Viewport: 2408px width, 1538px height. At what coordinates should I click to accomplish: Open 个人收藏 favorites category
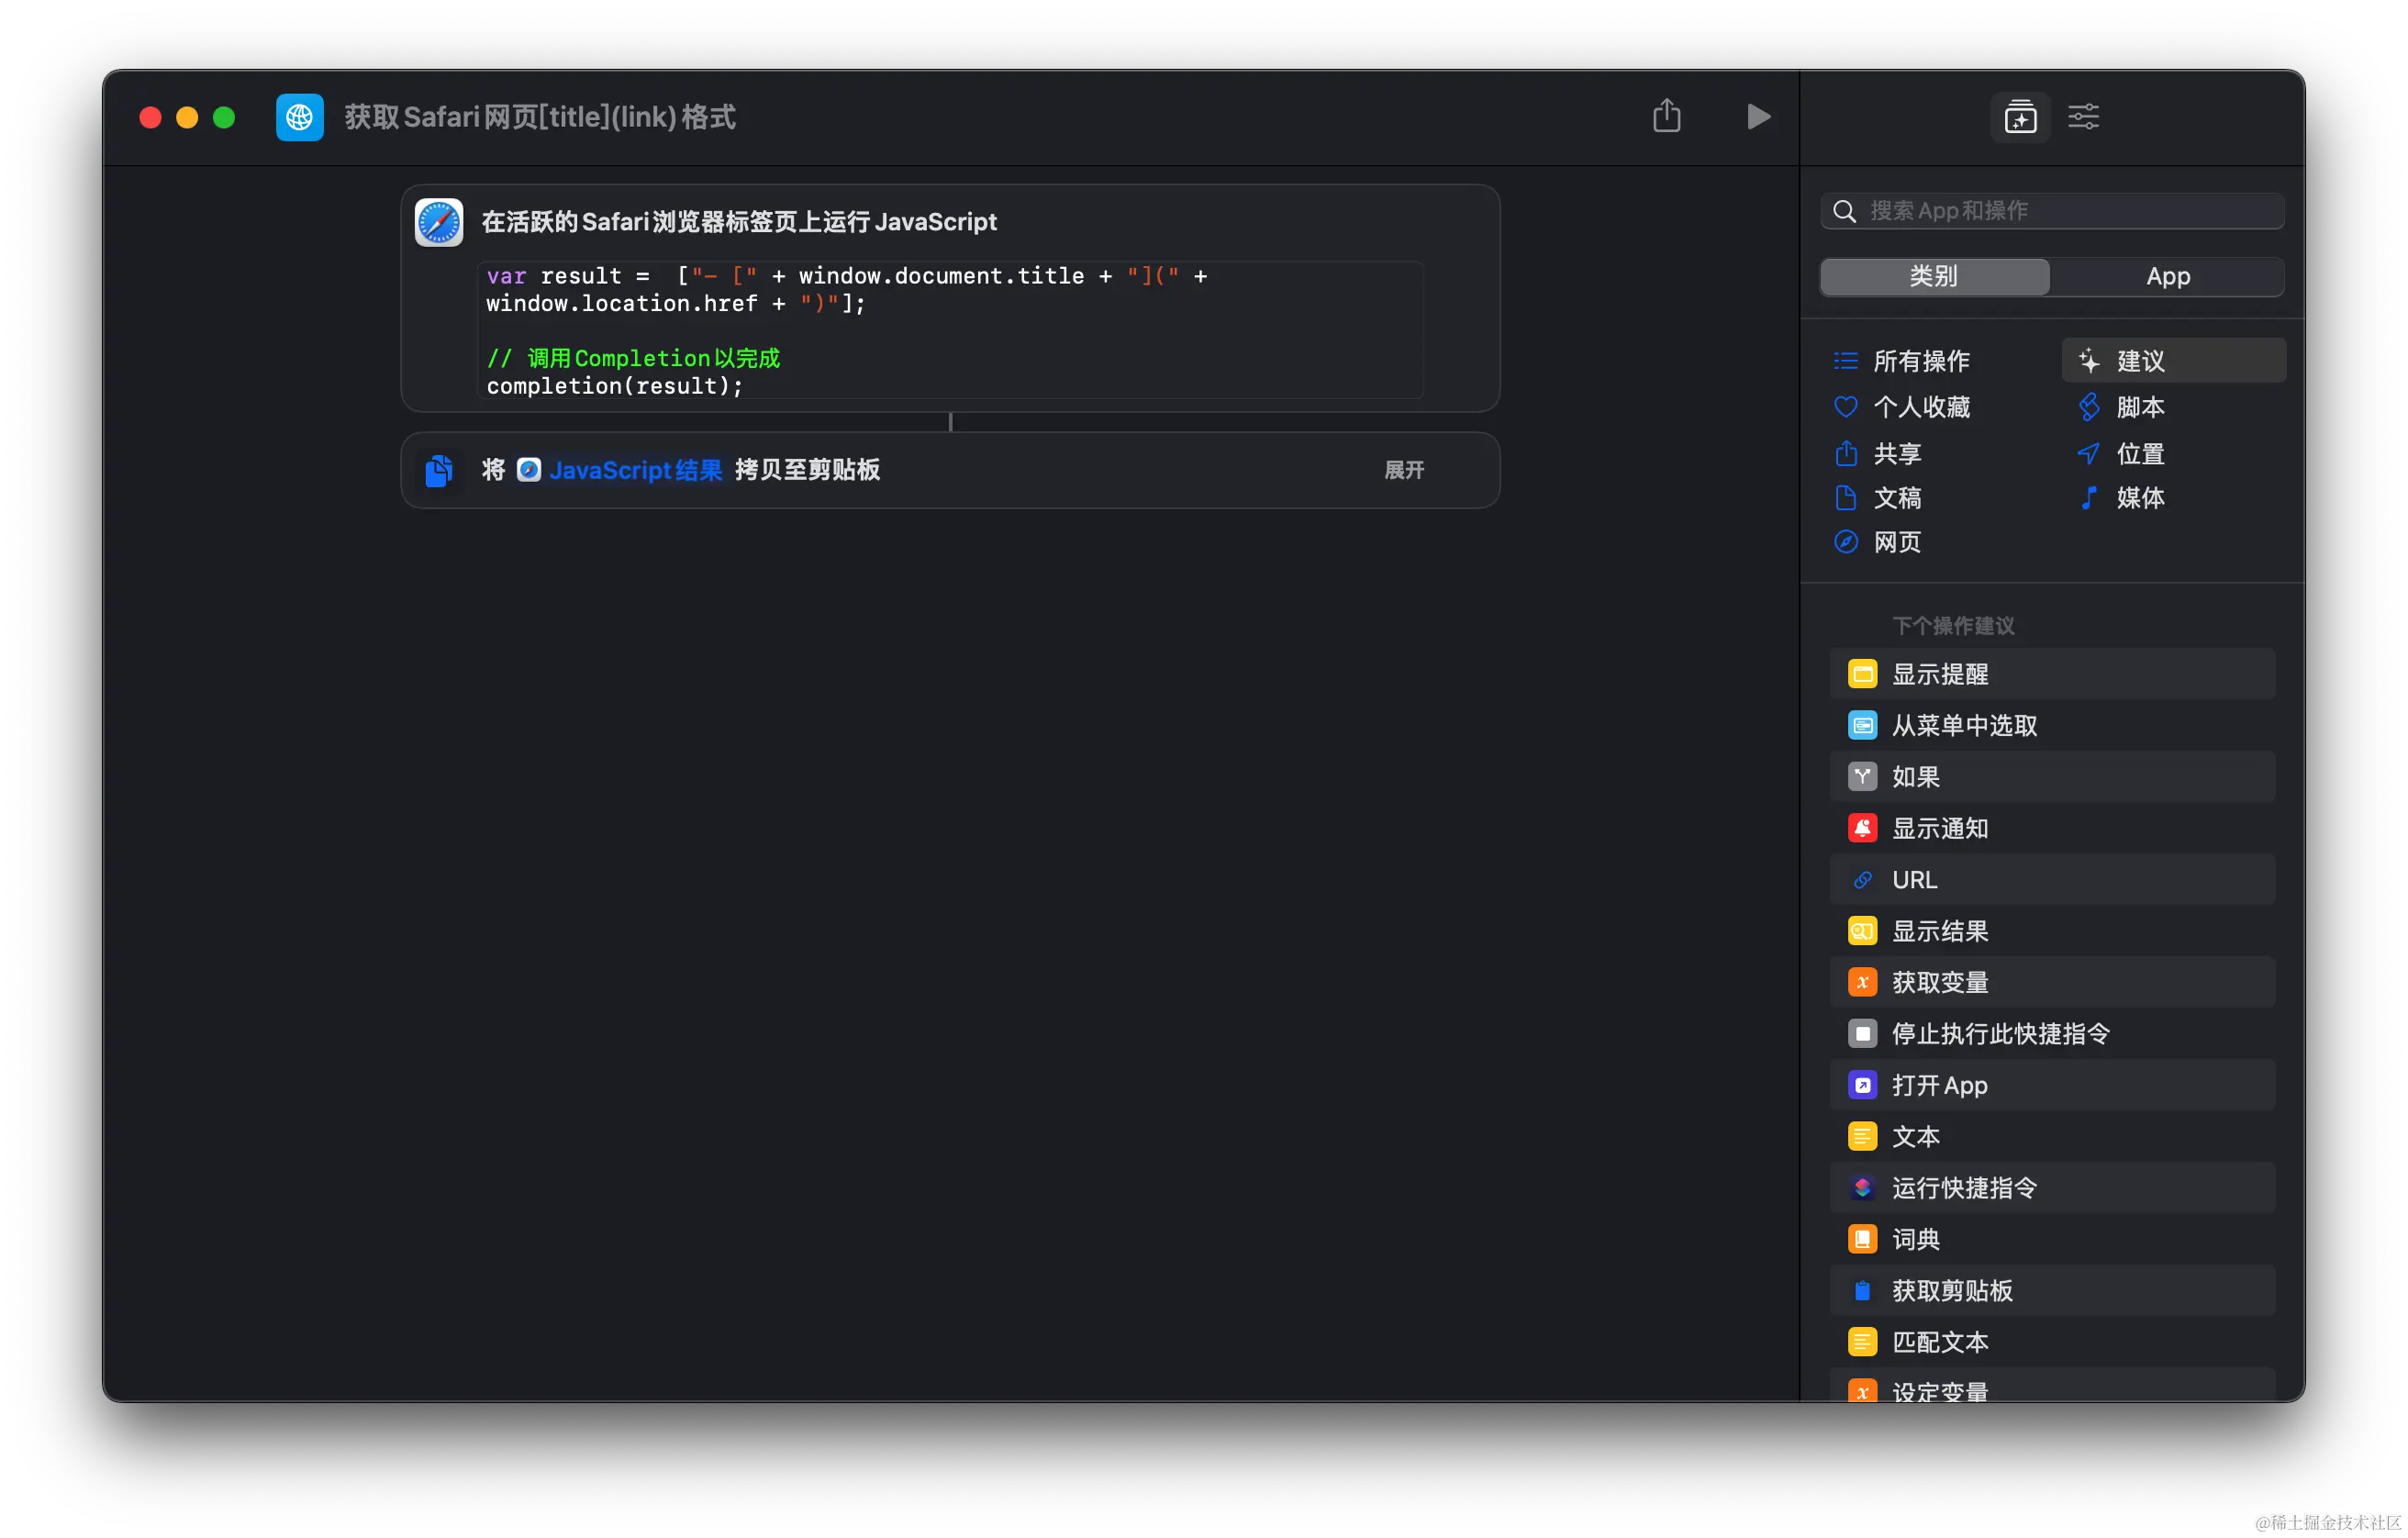[x=1920, y=407]
